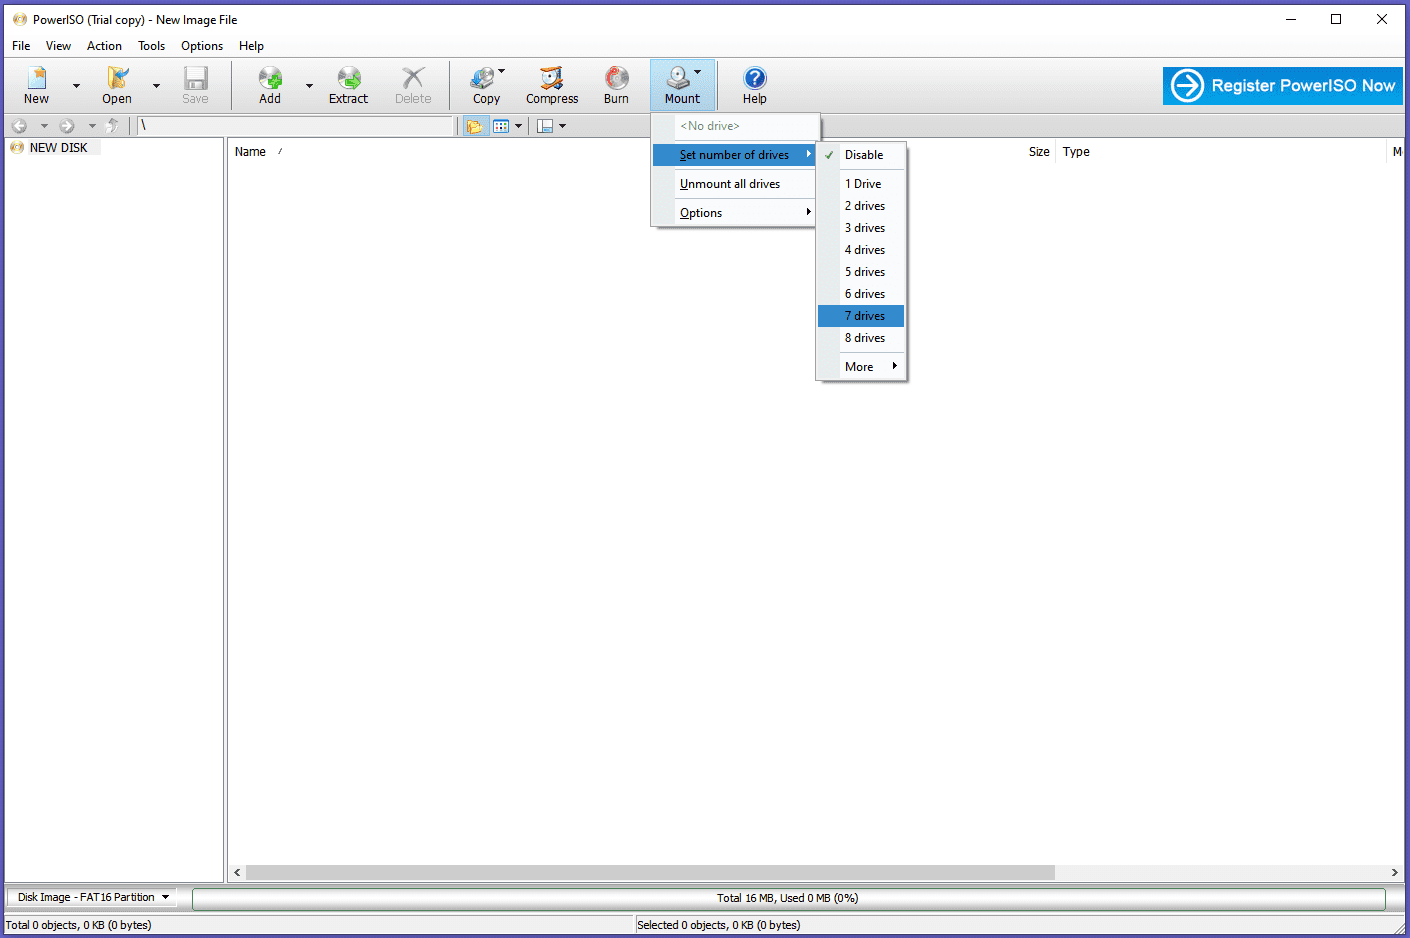
Task: Sort by the Size column header
Action: [1039, 152]
